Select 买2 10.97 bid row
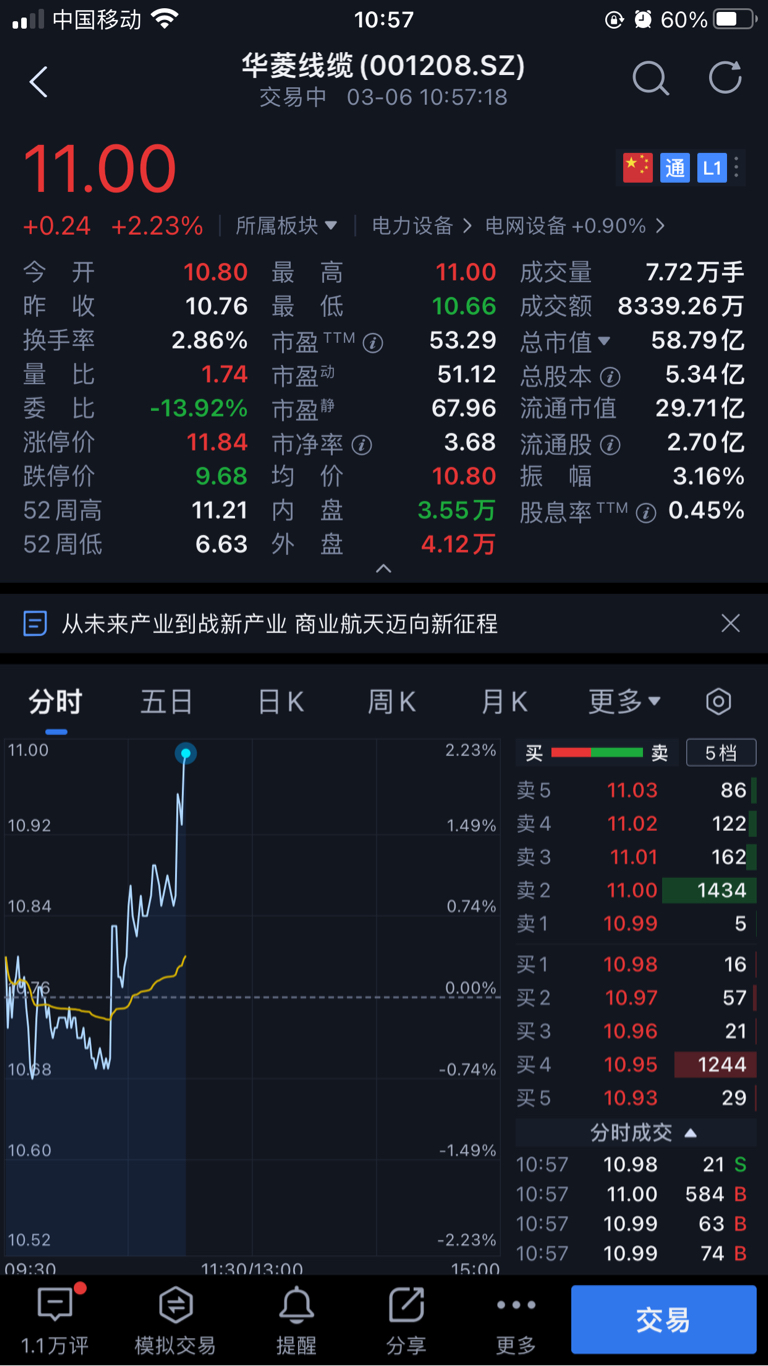 (636, 998)
